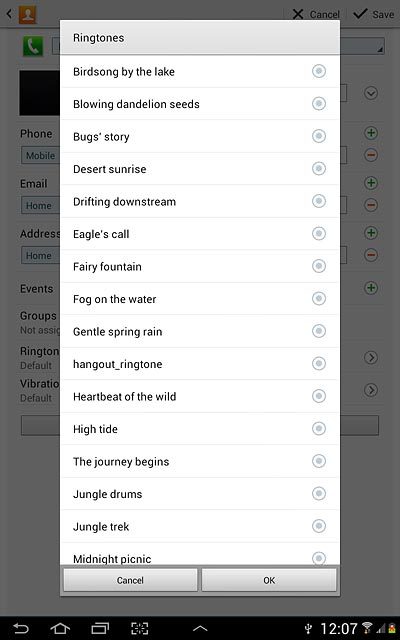Image resolution: width=400 pixels, height=640 pixels.
Task: Select the hangout_ringtone radio button
Action: (x=319, y=363)
